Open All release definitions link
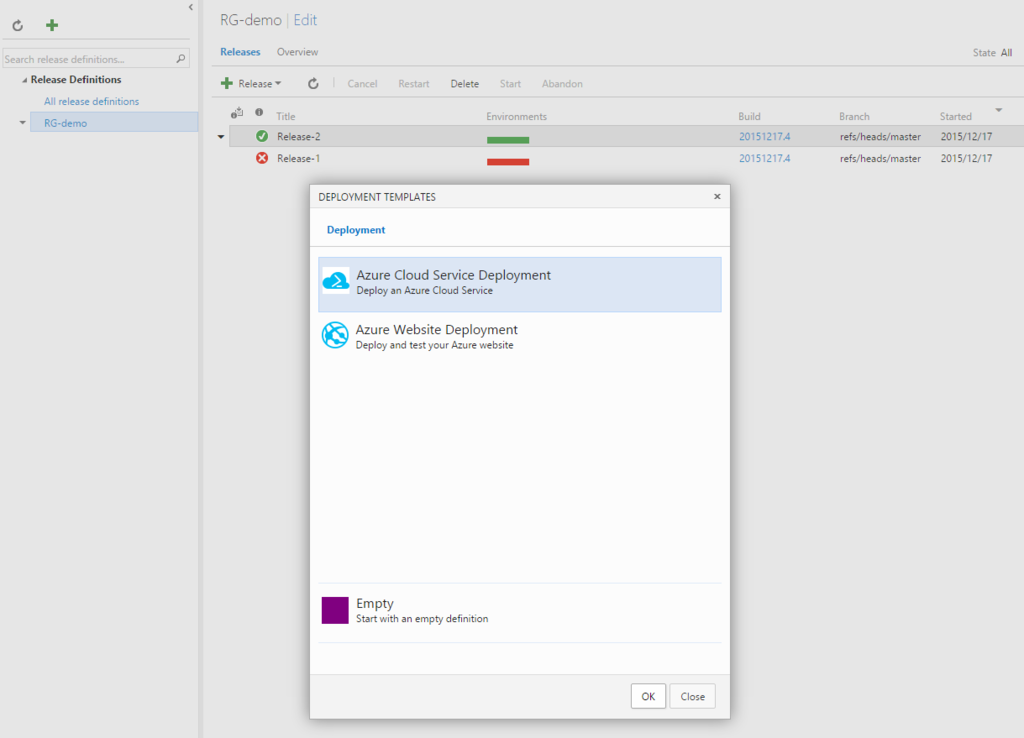The width and height of the screenshot is (1024, 738). tap(91, 101)
